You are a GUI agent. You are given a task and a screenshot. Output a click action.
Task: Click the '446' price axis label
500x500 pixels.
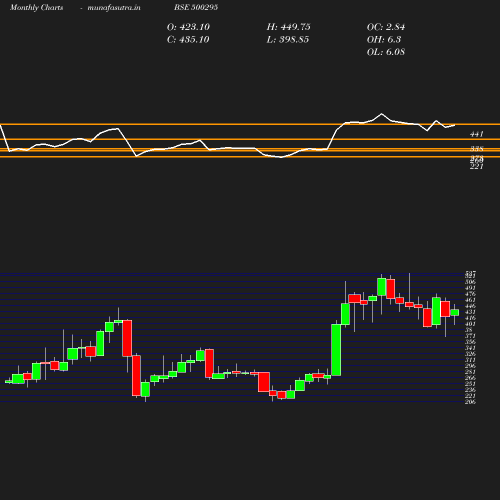pyautogui.click(x=470, y=306)
